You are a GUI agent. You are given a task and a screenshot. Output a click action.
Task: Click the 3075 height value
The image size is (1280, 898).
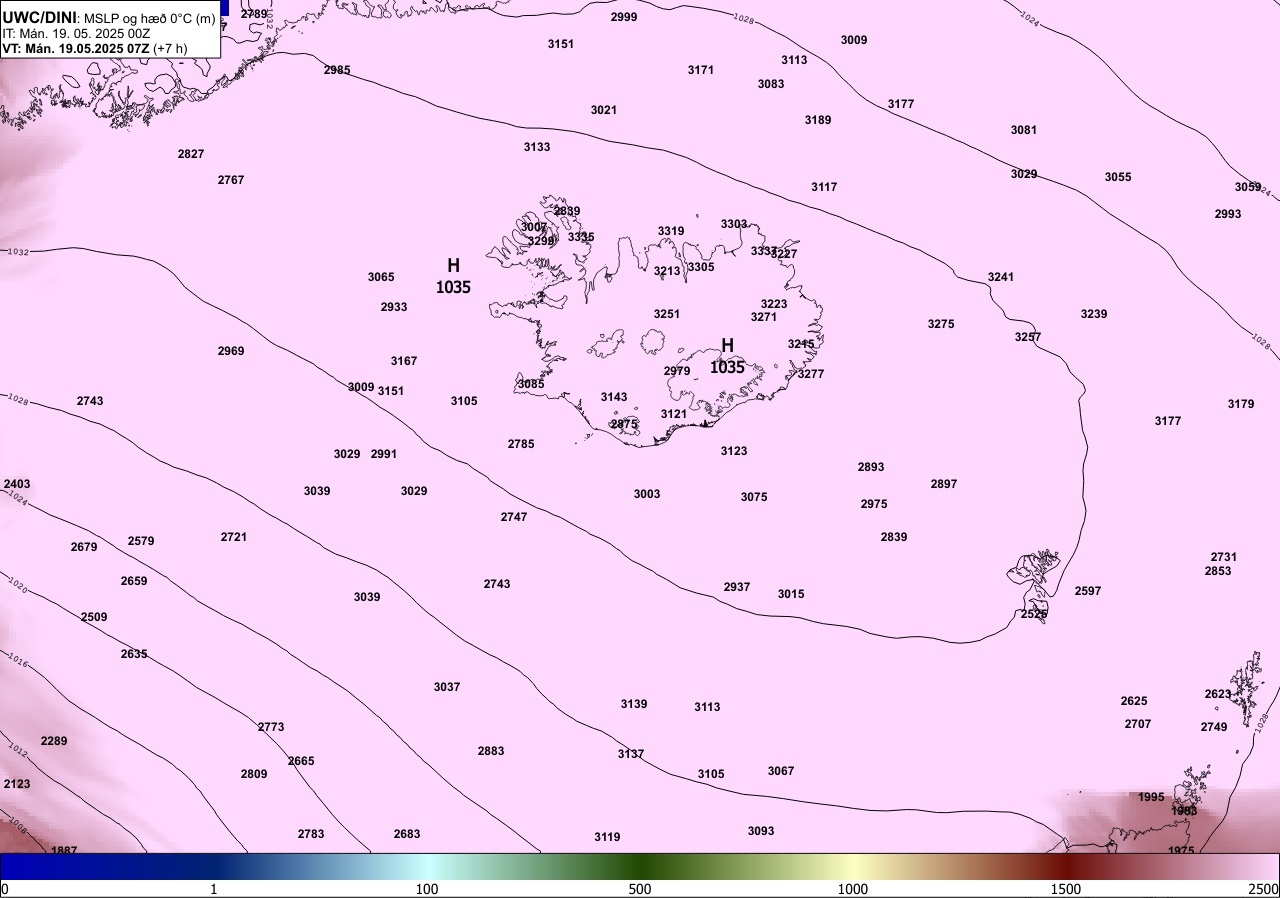pos(754,497)
